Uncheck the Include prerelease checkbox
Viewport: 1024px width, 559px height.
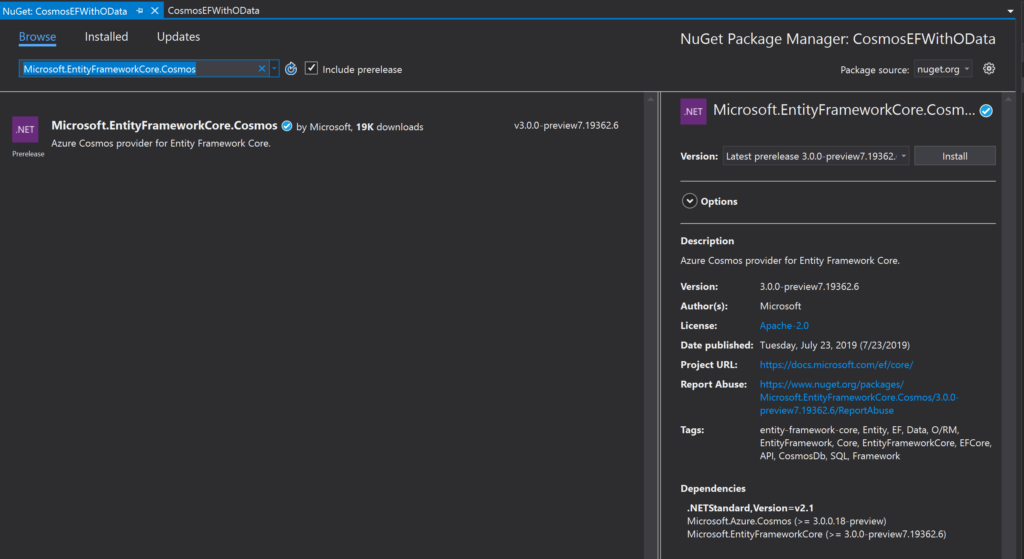312,69
